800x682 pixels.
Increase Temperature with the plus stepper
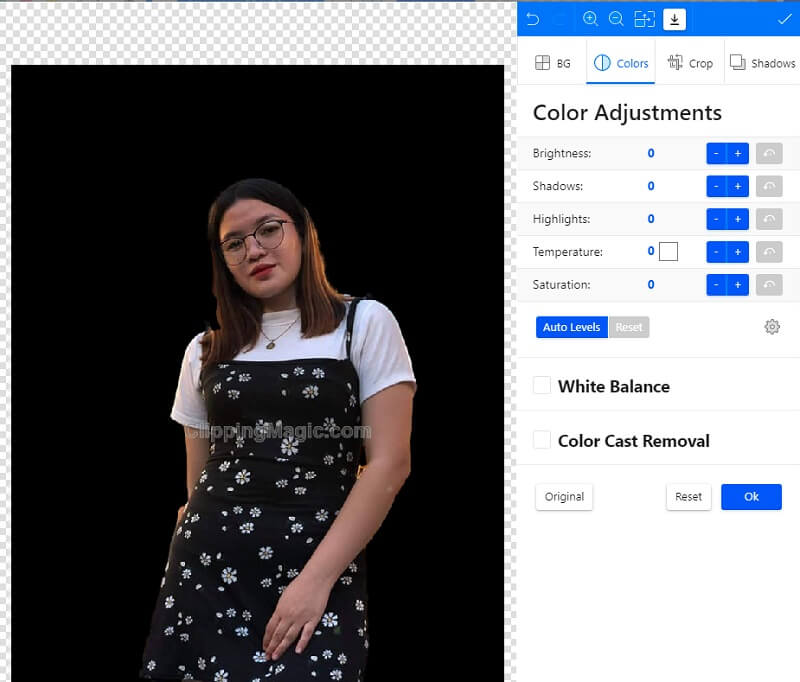739,251
